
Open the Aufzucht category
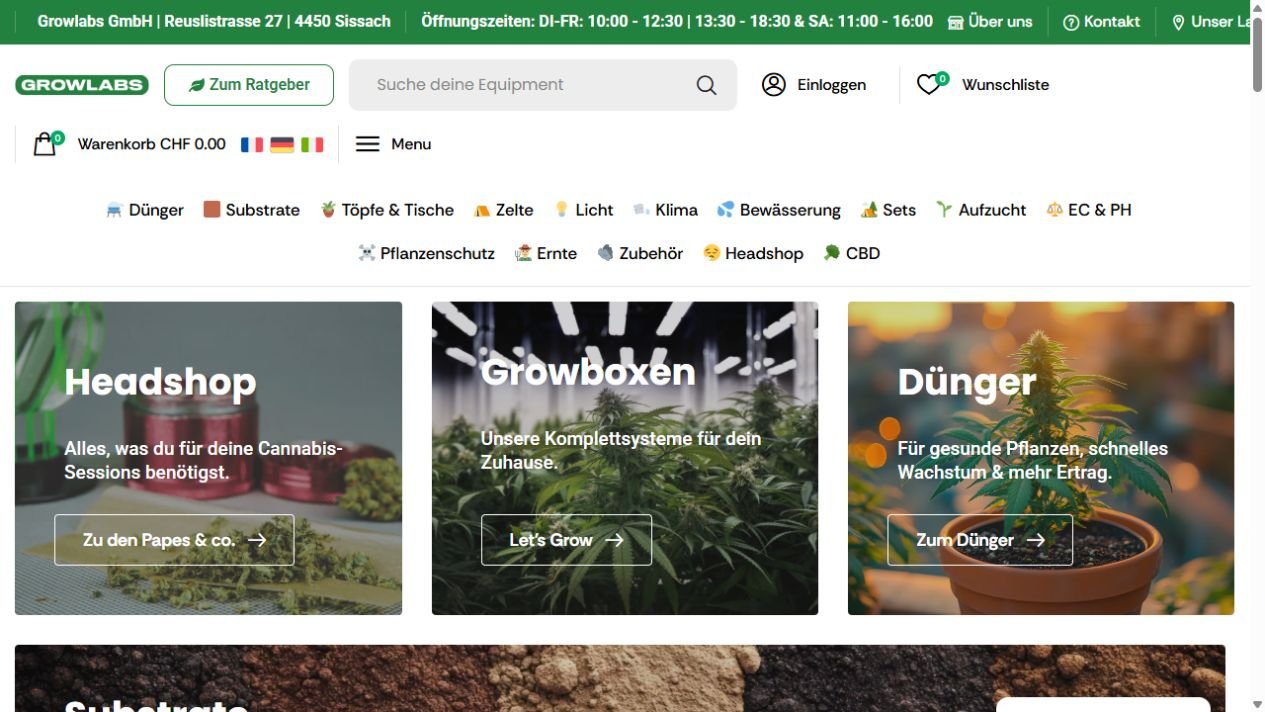tap(992, 210)
